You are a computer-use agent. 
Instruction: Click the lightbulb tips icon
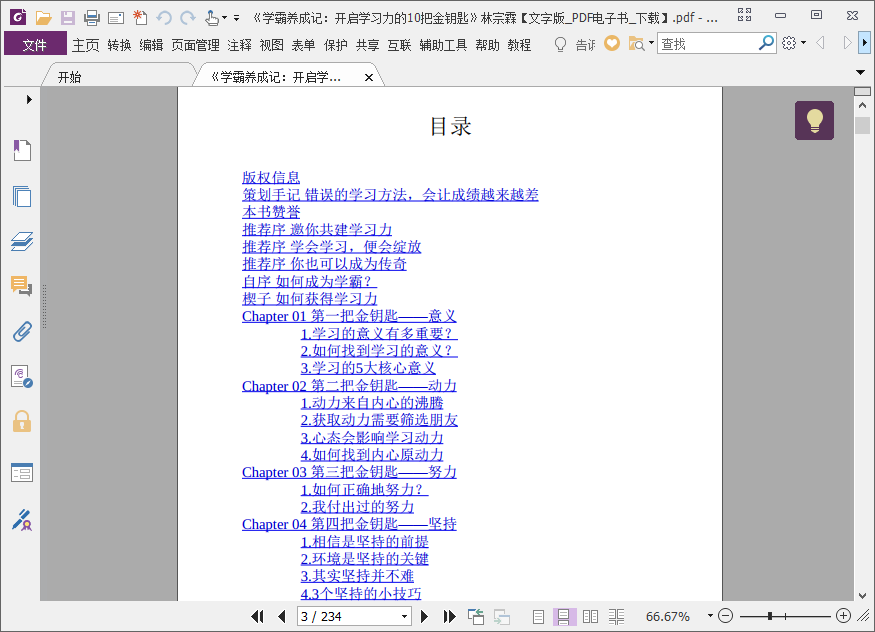(814, 120)
